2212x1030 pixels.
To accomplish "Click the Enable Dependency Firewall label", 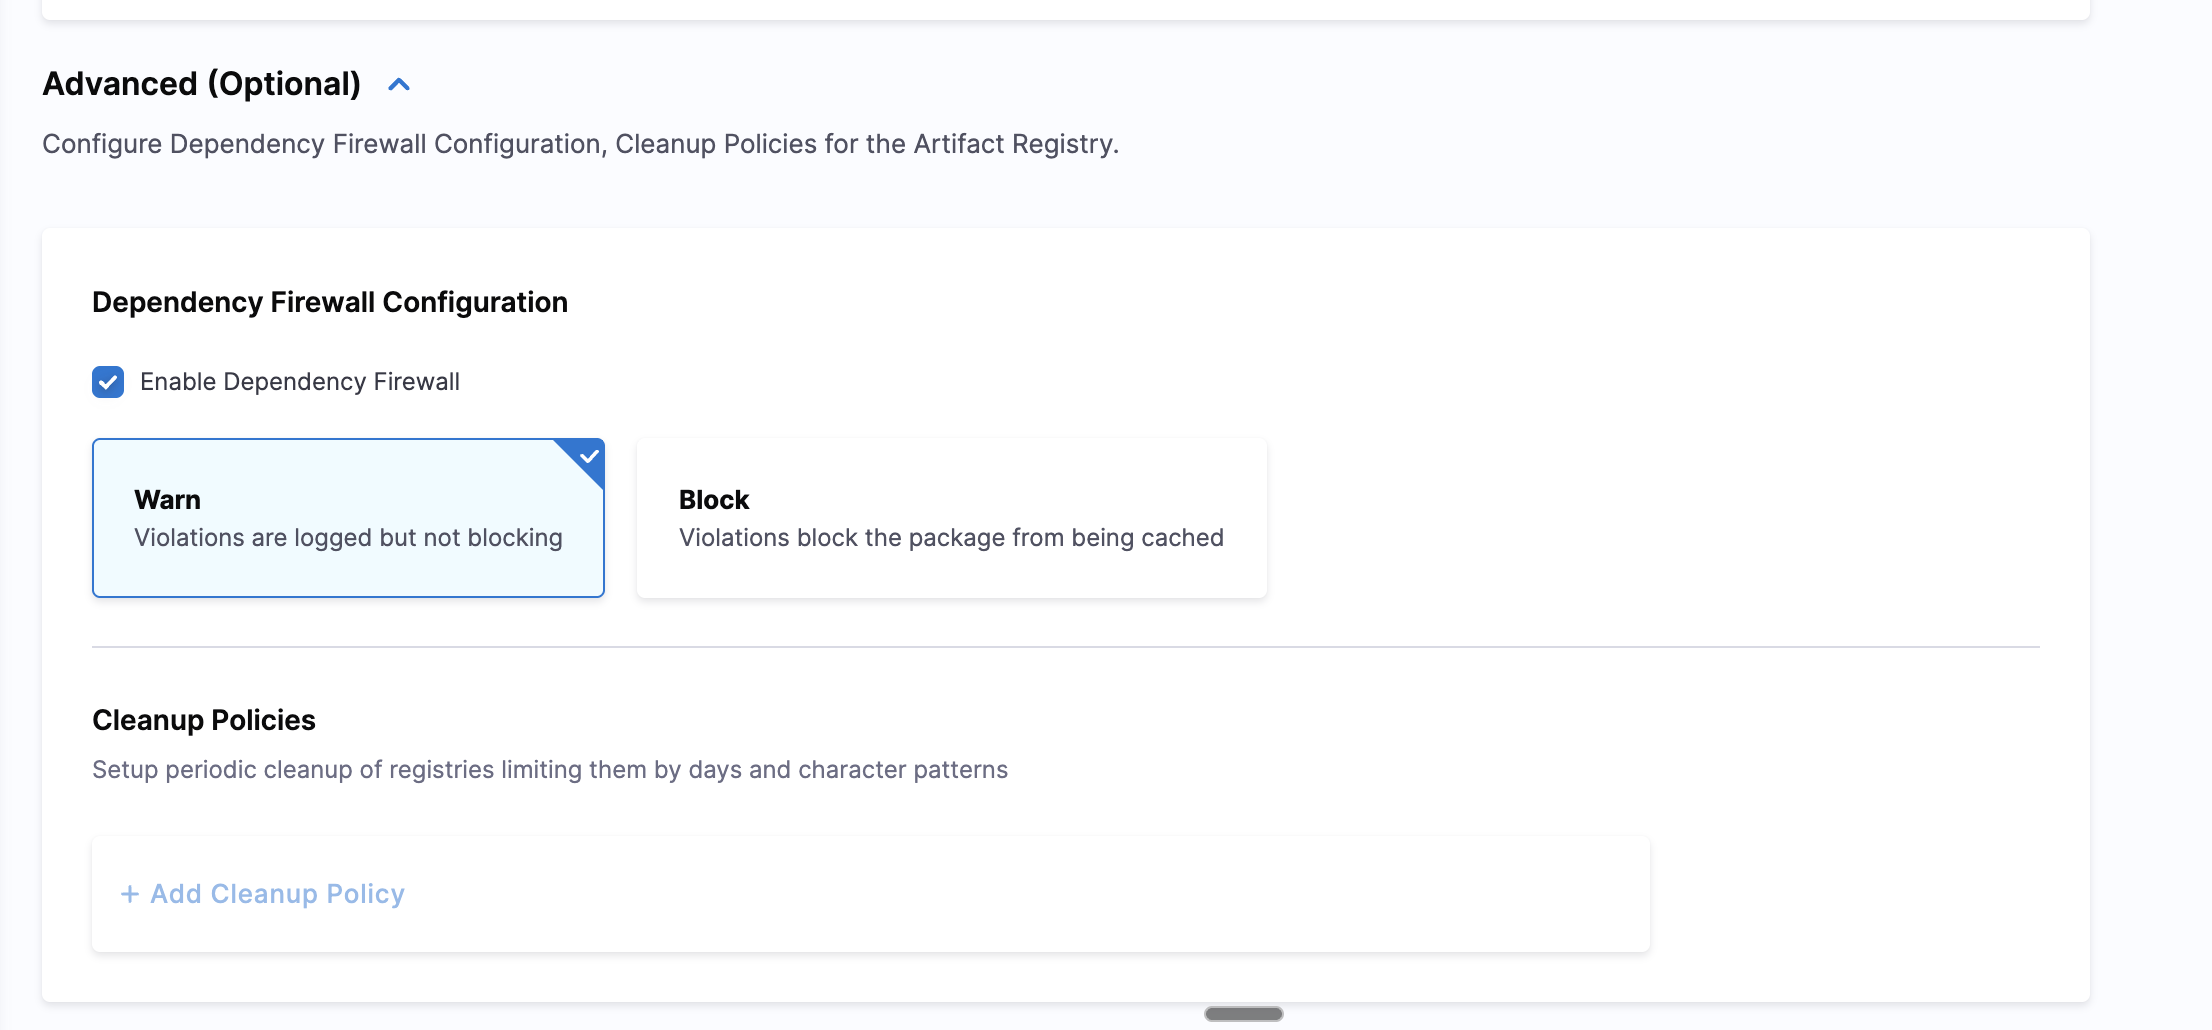I will (x=299, y=382).
